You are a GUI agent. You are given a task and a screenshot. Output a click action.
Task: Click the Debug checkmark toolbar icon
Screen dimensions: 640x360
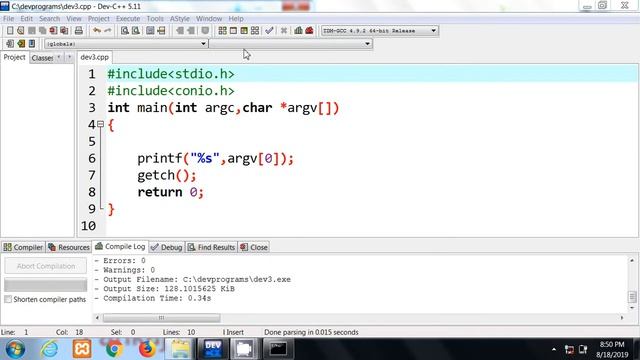coord(269,31)
